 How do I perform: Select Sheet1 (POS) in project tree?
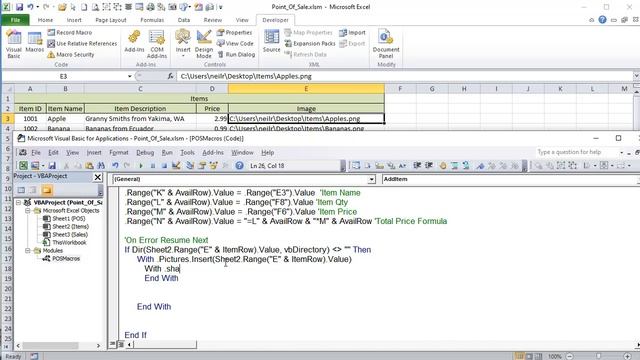point(69,219)
